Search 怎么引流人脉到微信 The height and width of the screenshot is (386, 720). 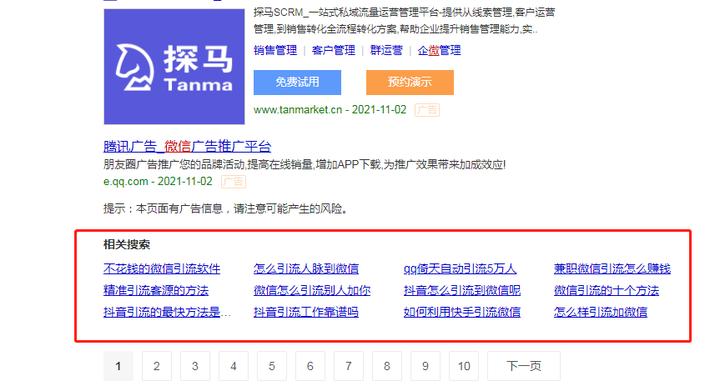(306, 269)
